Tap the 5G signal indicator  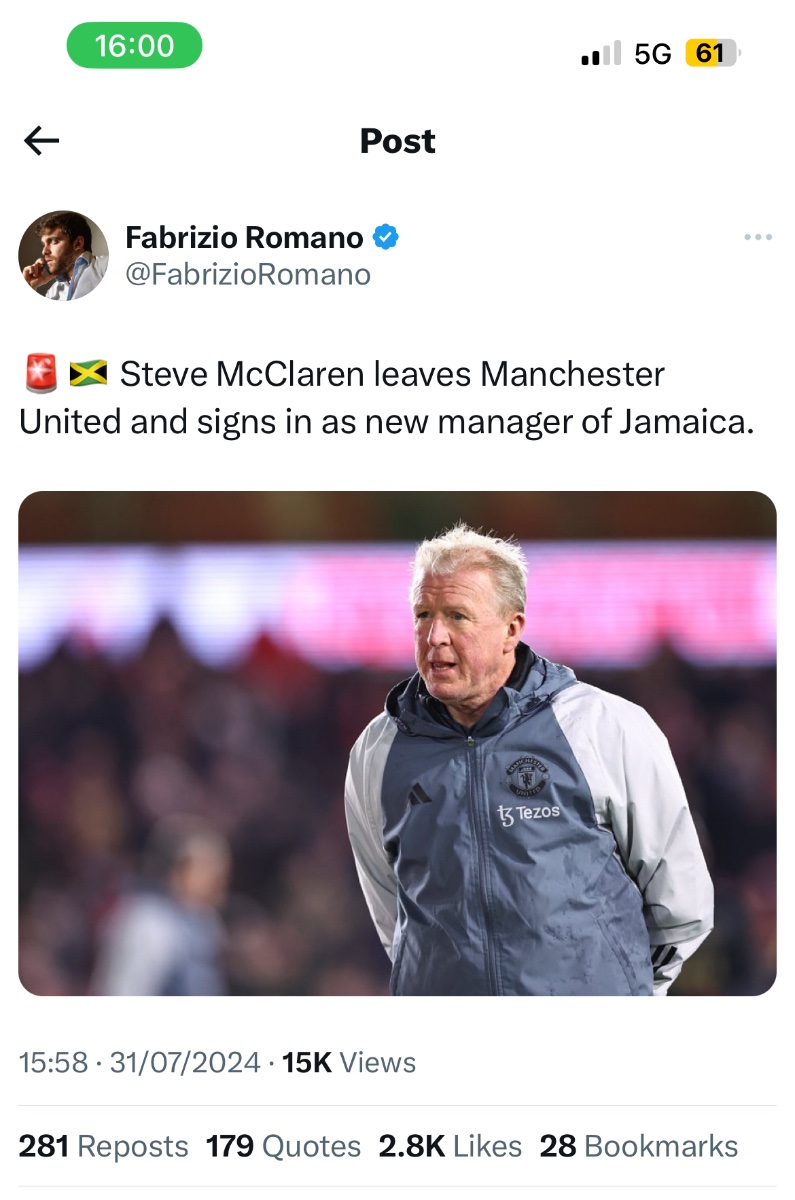(x=653, y=54)
